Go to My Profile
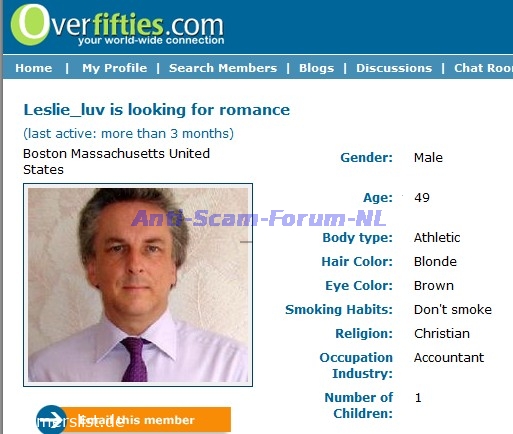 [114, 68]
